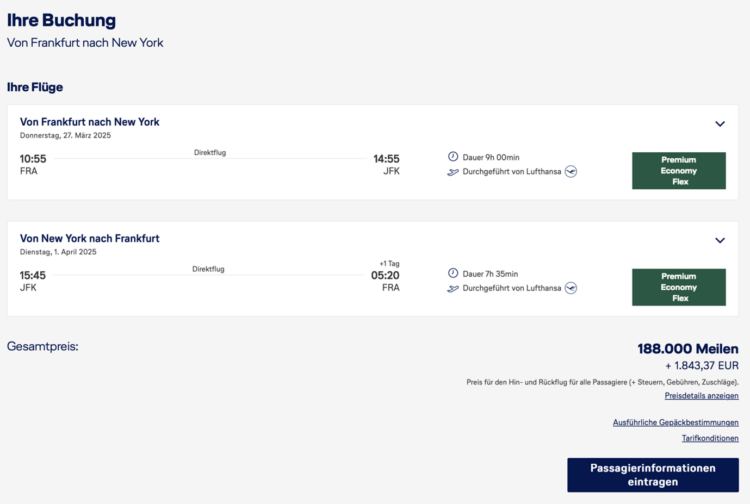This screenshot has width=750, height=504.
Task: Click Passagierinformationen eintragen button
Action: 653,475
